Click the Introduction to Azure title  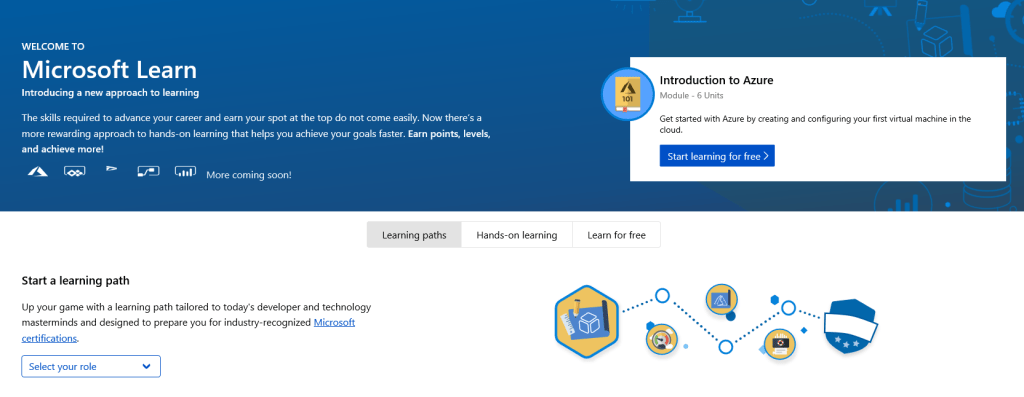[x=716, y=80]
